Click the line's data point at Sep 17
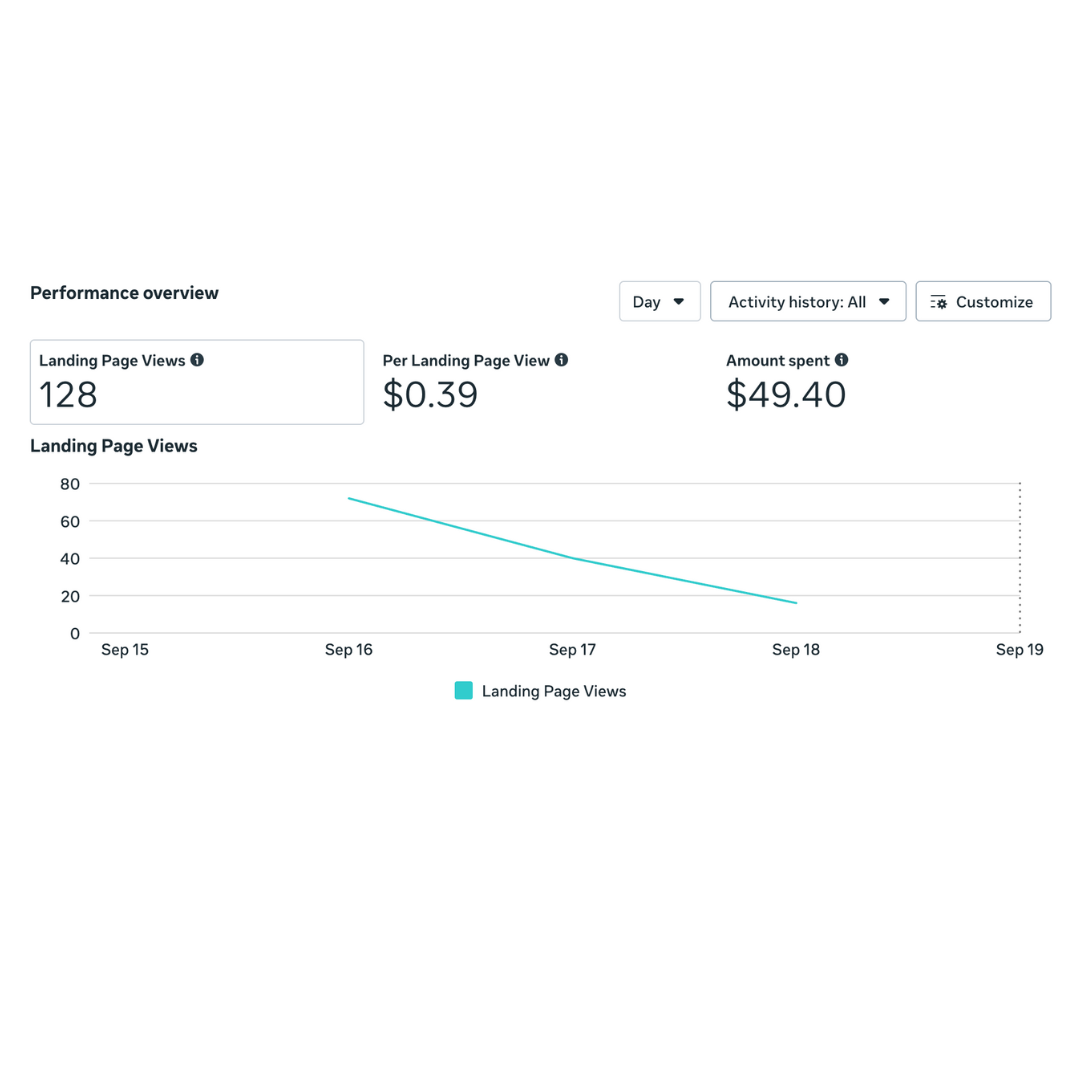 [x=573, y=558]
